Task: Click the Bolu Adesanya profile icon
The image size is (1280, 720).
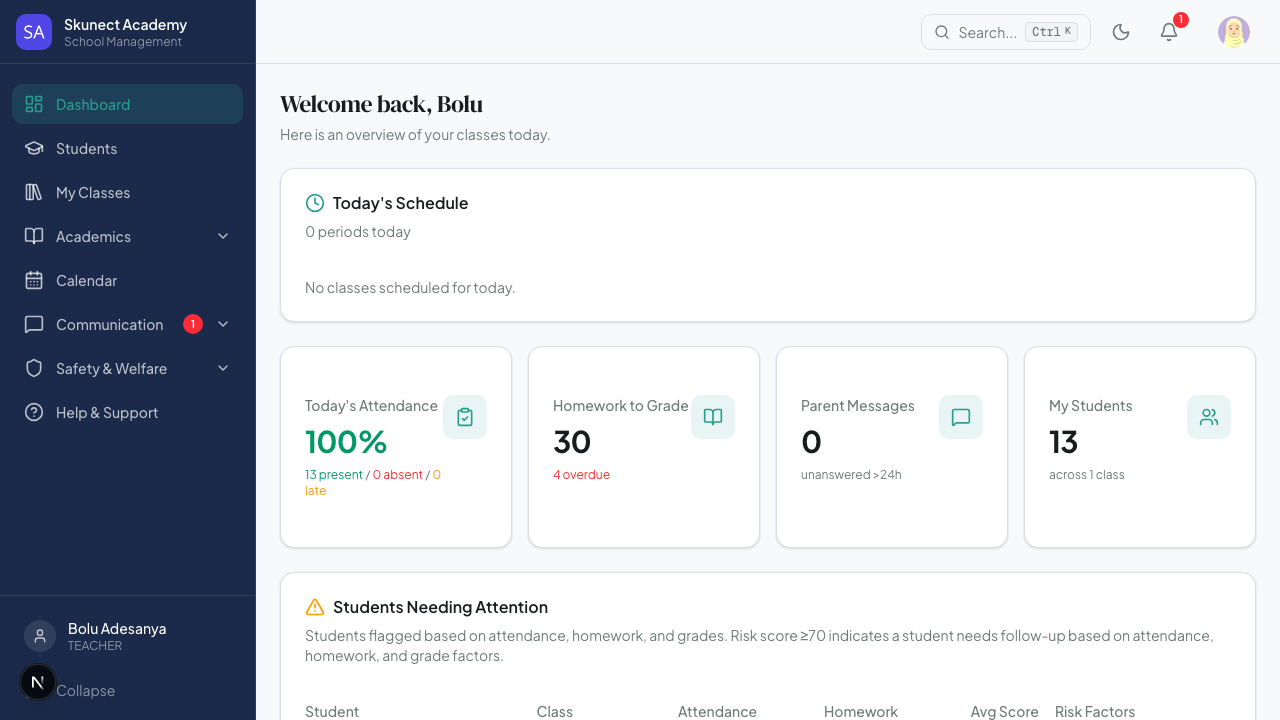Action: point(40,636)
